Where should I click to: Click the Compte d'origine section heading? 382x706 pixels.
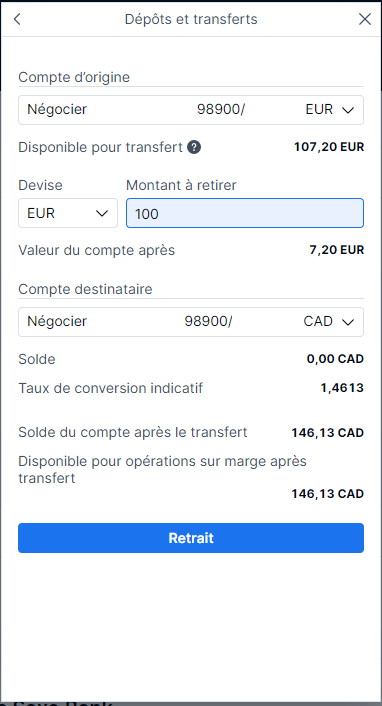74,77
